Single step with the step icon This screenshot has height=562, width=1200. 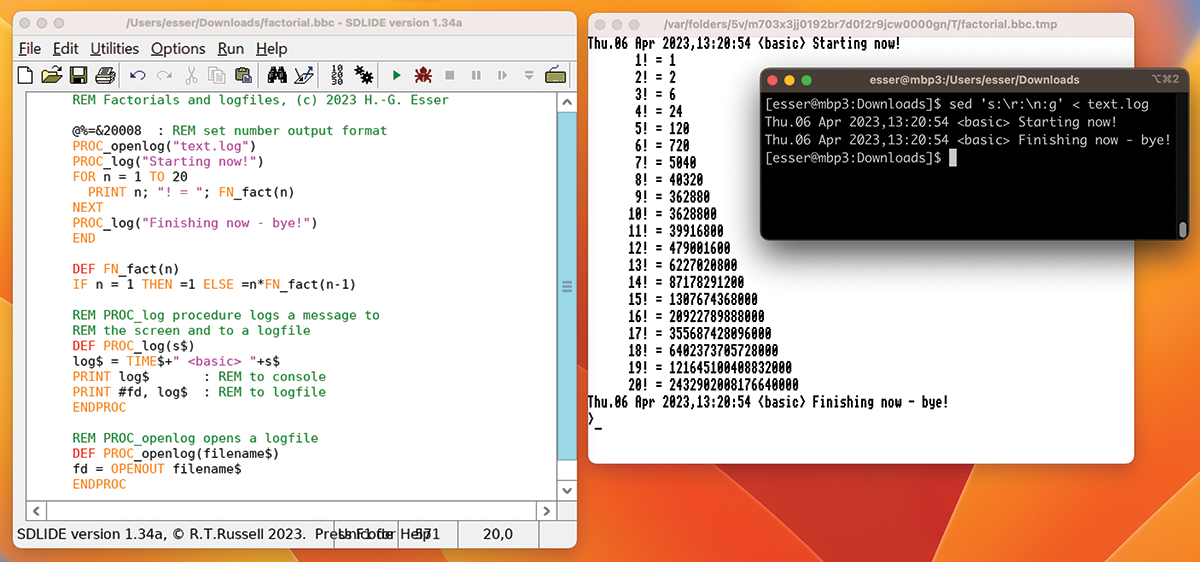(502, 75)
